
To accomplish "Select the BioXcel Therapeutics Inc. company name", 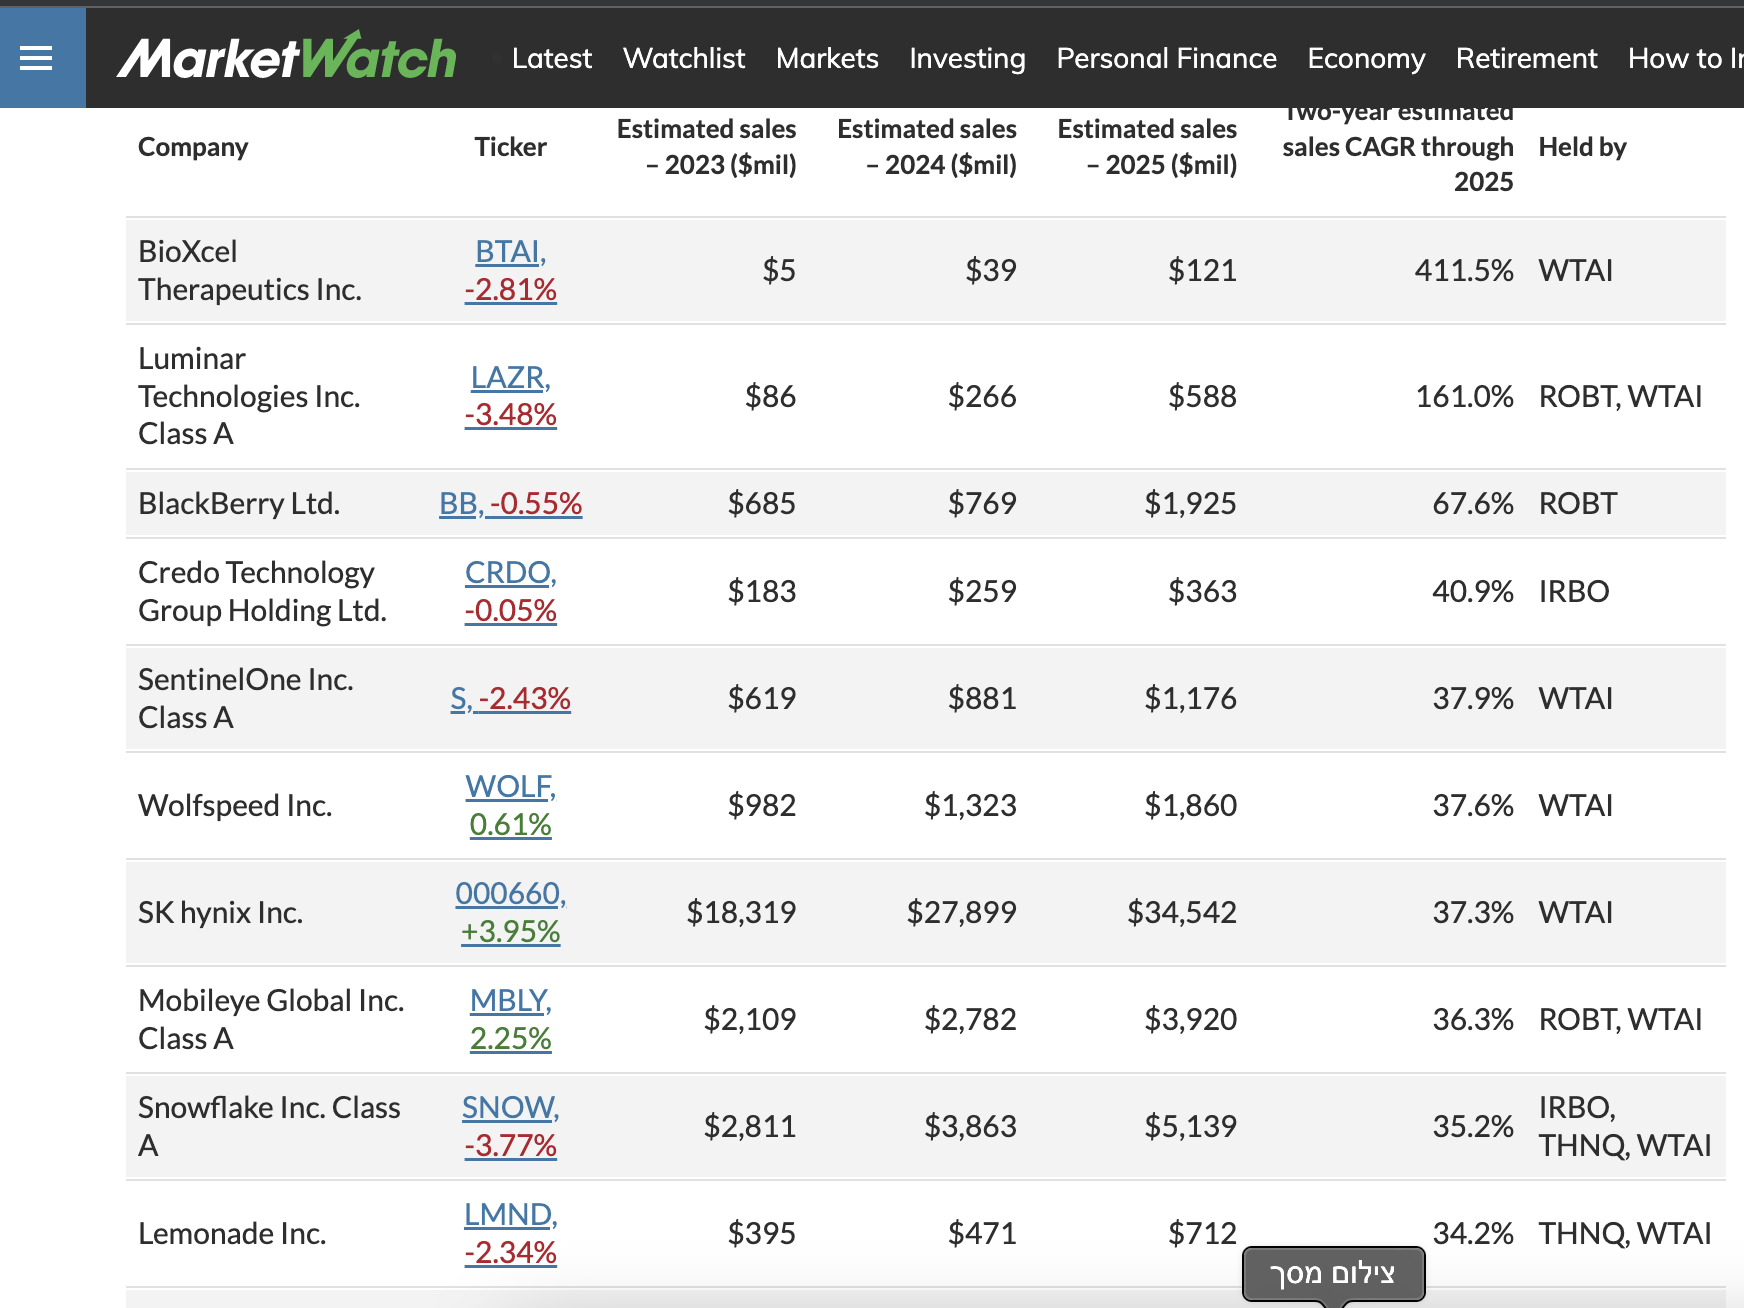I will (x=250, y=270).
